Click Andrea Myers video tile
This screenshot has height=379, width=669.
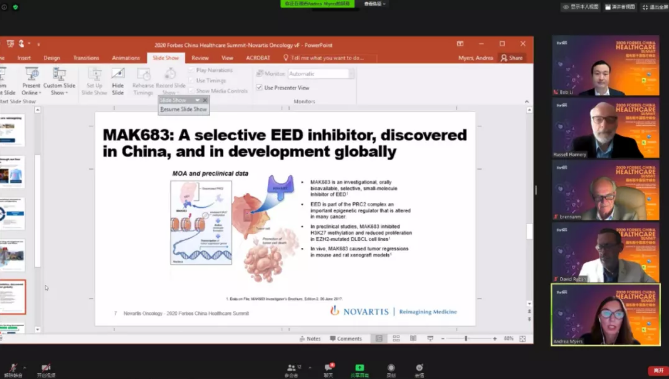tap(606, 315)
